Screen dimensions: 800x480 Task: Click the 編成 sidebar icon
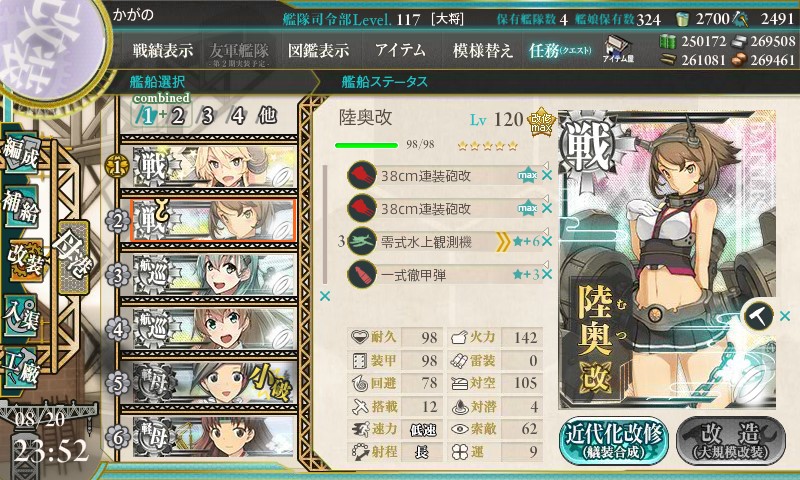tap(21, 153)
